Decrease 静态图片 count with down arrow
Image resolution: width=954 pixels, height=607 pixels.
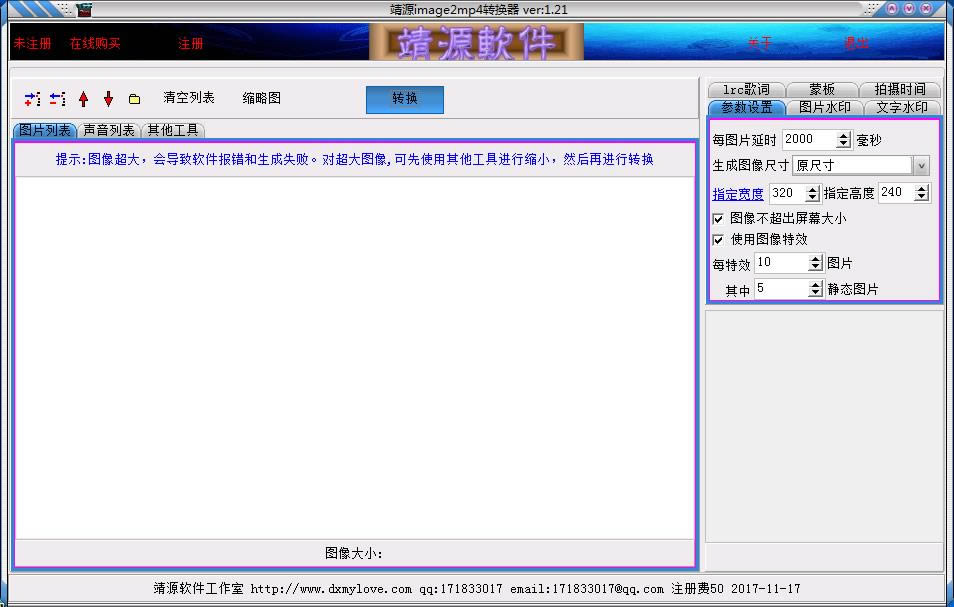(816, 293)
